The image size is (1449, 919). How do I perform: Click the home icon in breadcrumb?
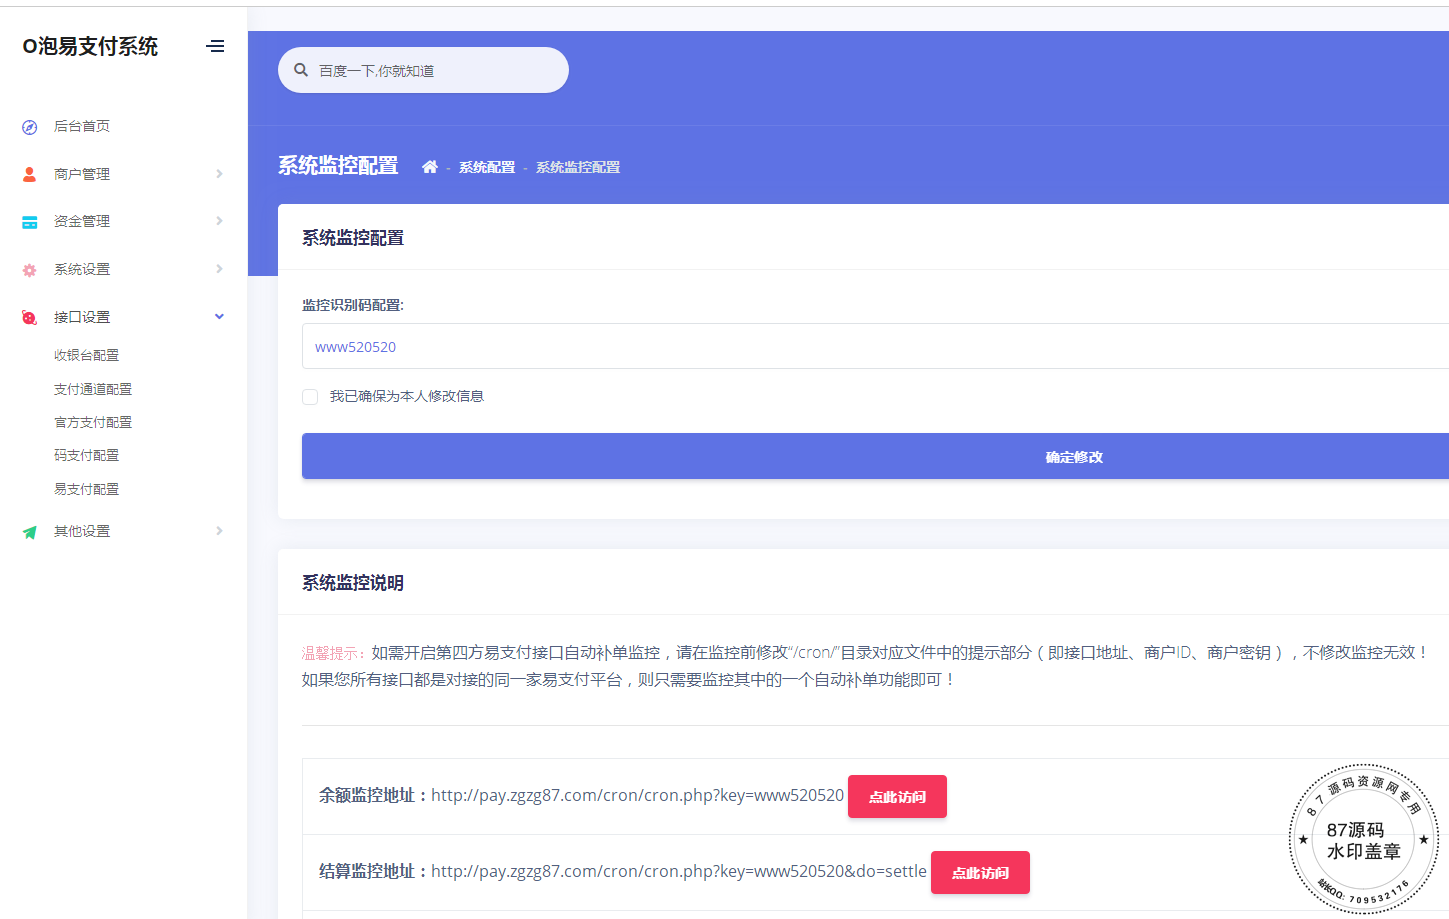pyautogui.click(x=430, y=167)
